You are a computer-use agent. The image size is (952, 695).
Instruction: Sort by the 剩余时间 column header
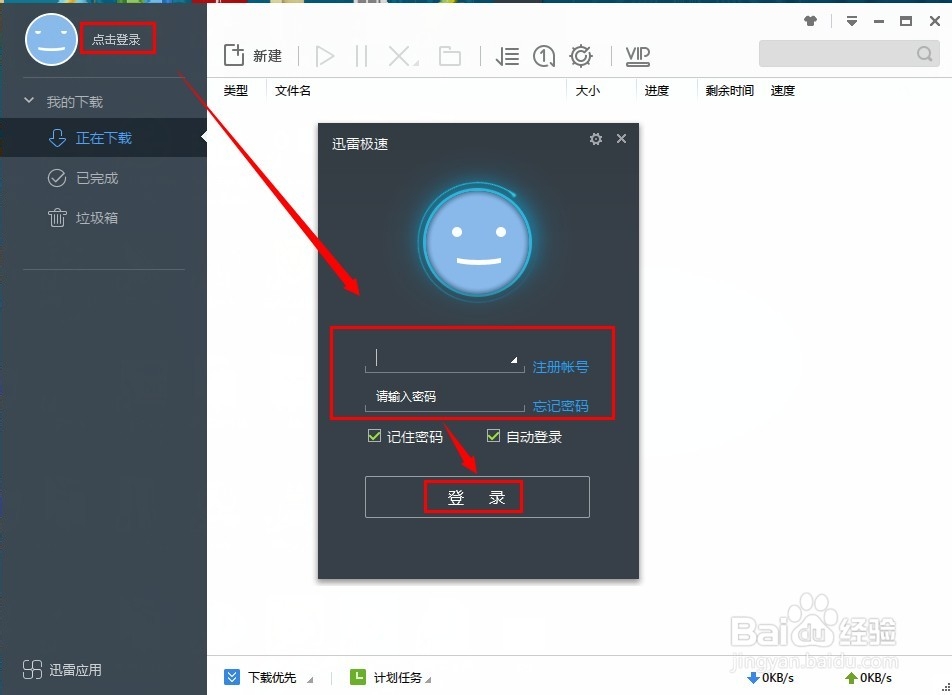tap(729, 90)
